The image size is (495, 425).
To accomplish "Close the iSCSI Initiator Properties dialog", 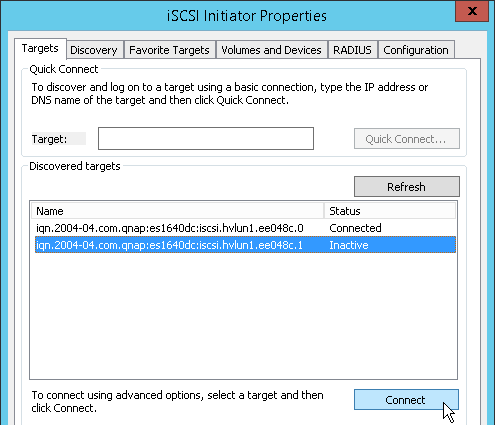I will coord(472,11).
